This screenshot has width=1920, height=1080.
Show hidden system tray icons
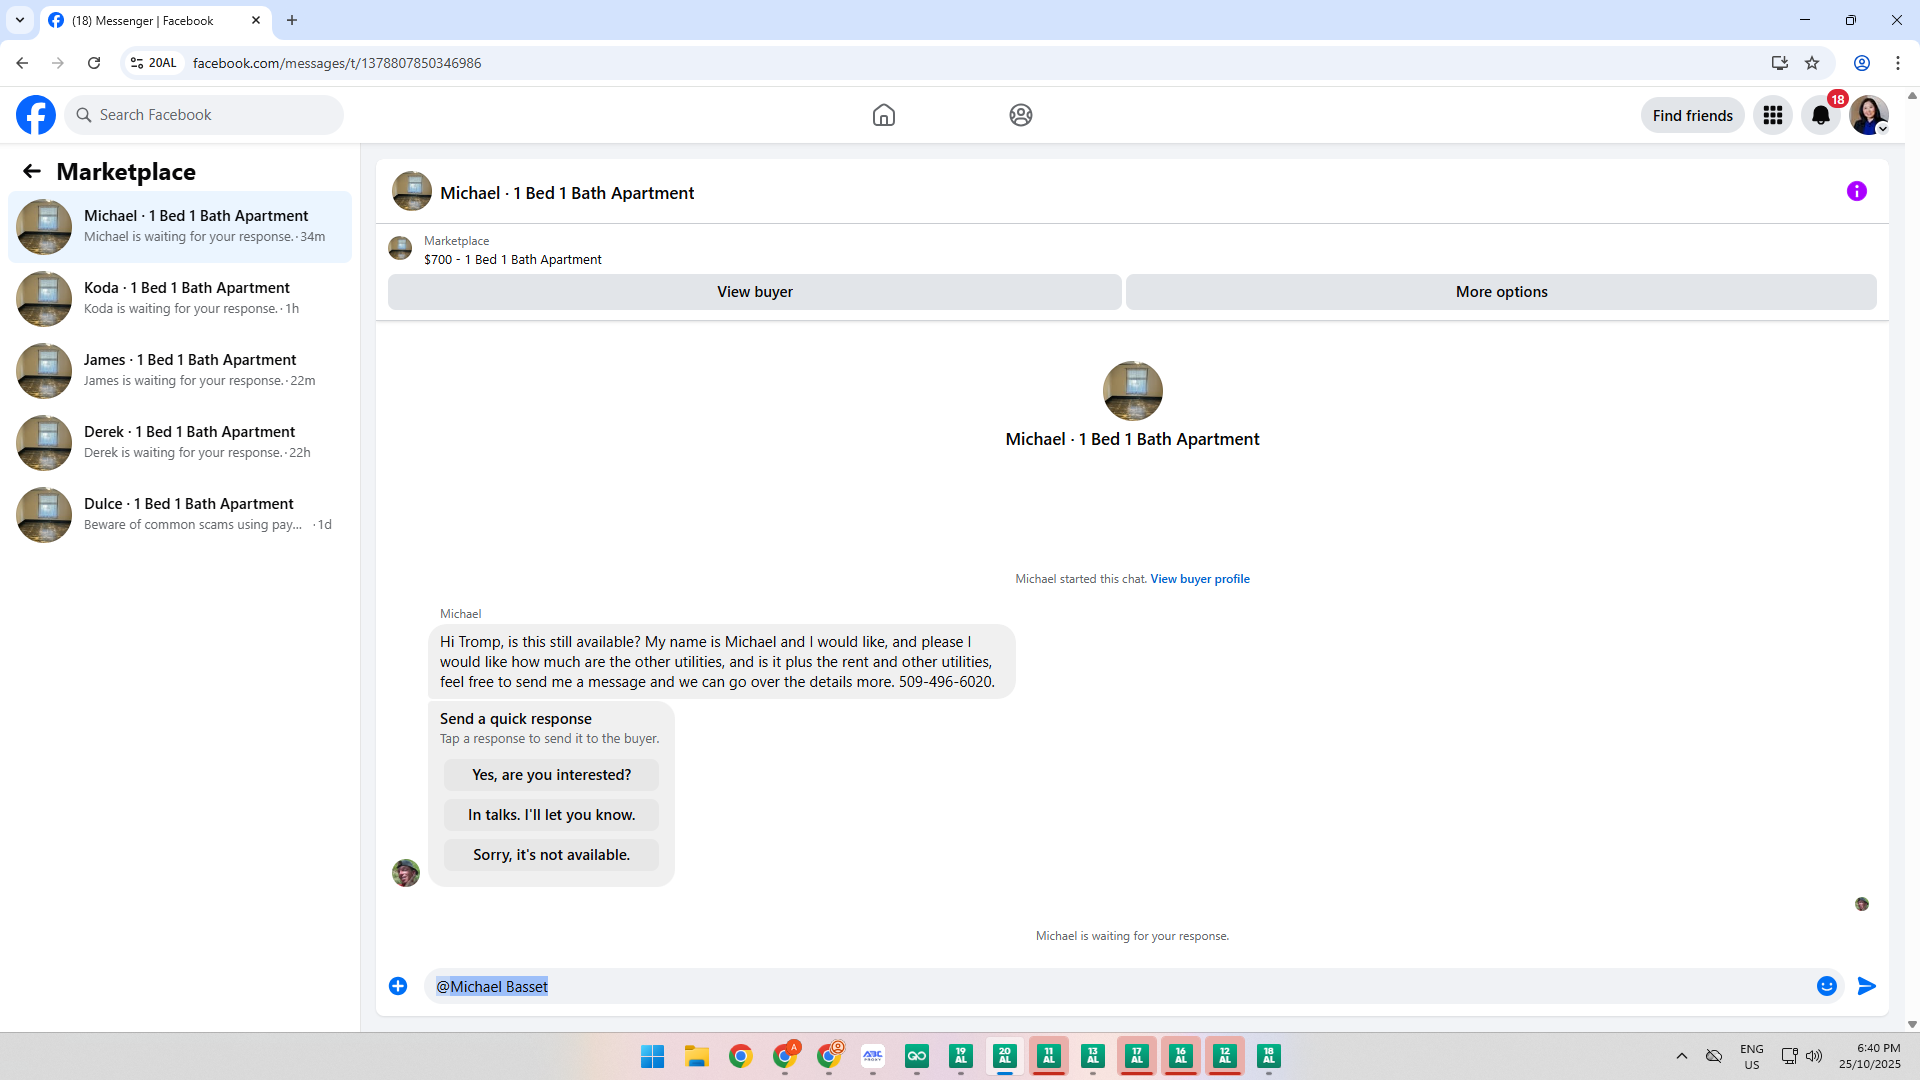coord(1681,1056)
